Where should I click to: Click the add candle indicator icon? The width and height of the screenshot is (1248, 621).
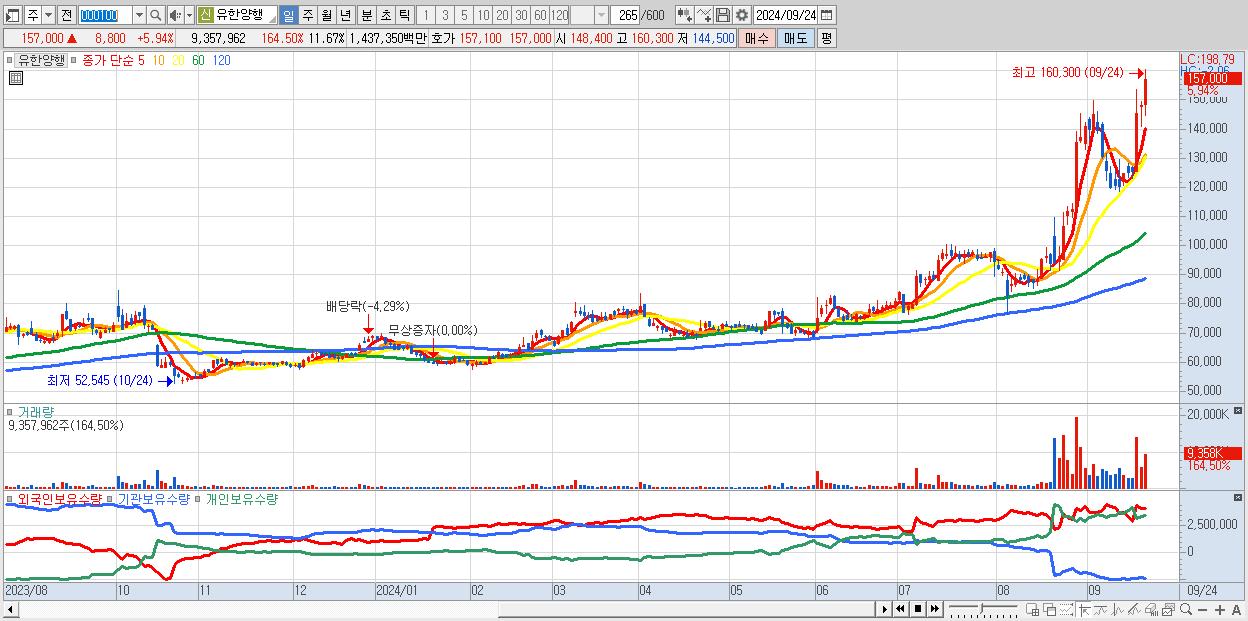684,15
